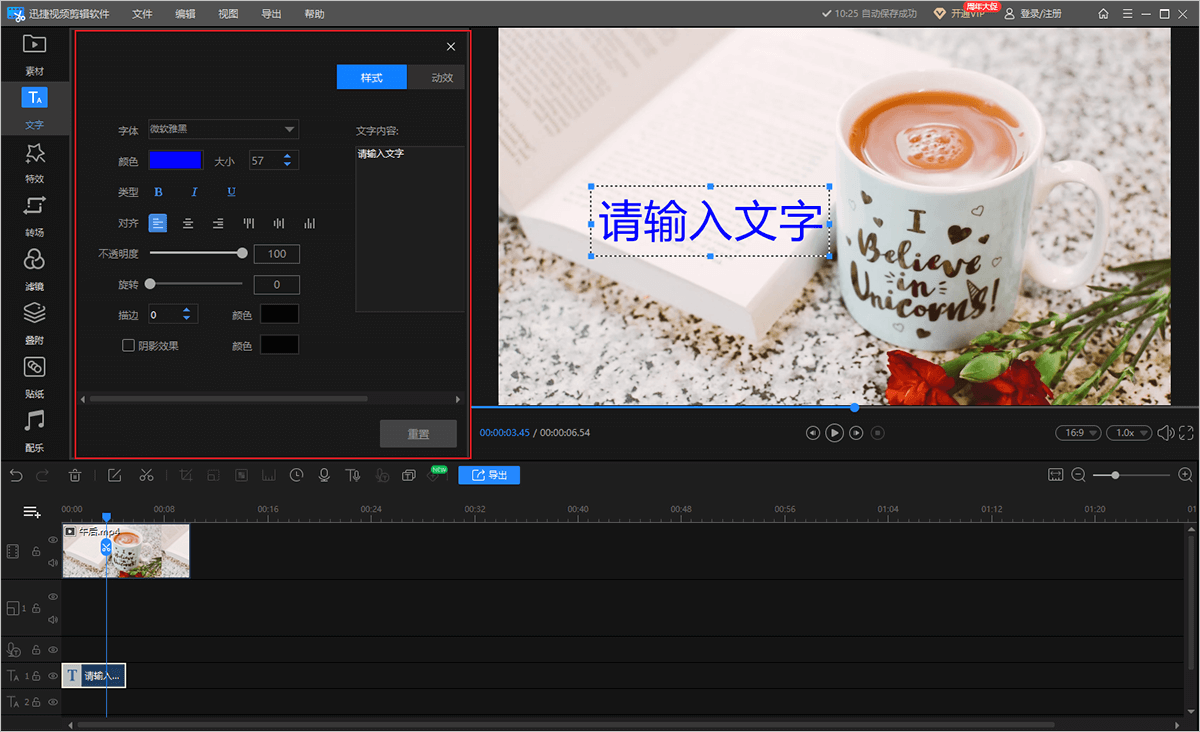Open the 叠附 overlay panel
This screenshot has height=732, width=1200.
(34, 323)
